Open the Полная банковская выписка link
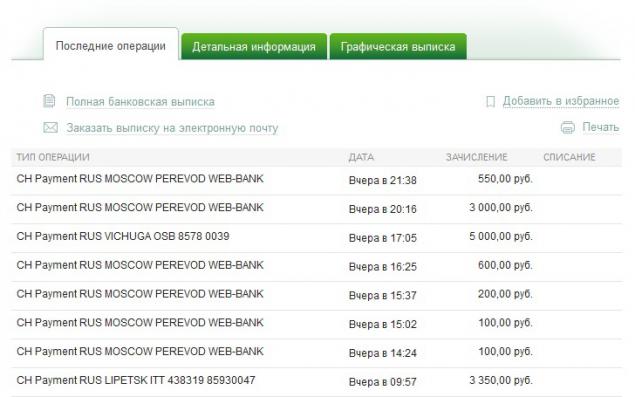Image resolution: width=635 pixels, height=397 pixels. 140,102
